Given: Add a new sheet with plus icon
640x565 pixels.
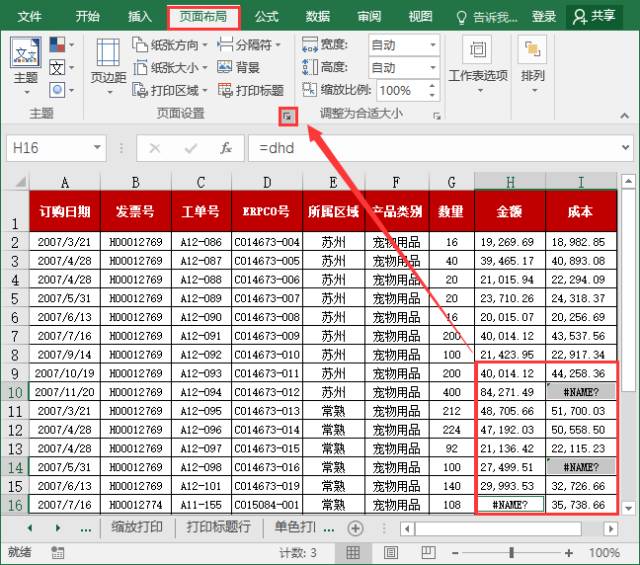Looking at the screenshot, I should coord(355,527).
